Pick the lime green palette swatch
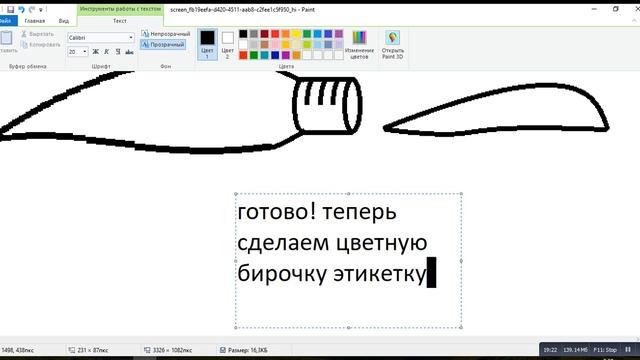 click(x=307, y=44)
